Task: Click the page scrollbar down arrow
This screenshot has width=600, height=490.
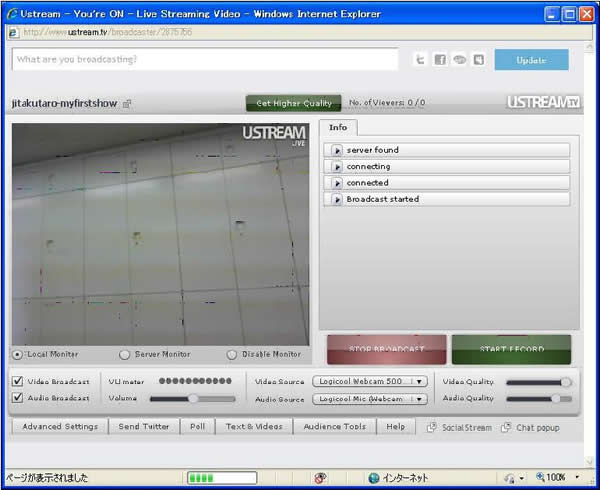Action: tap(589, 461)
